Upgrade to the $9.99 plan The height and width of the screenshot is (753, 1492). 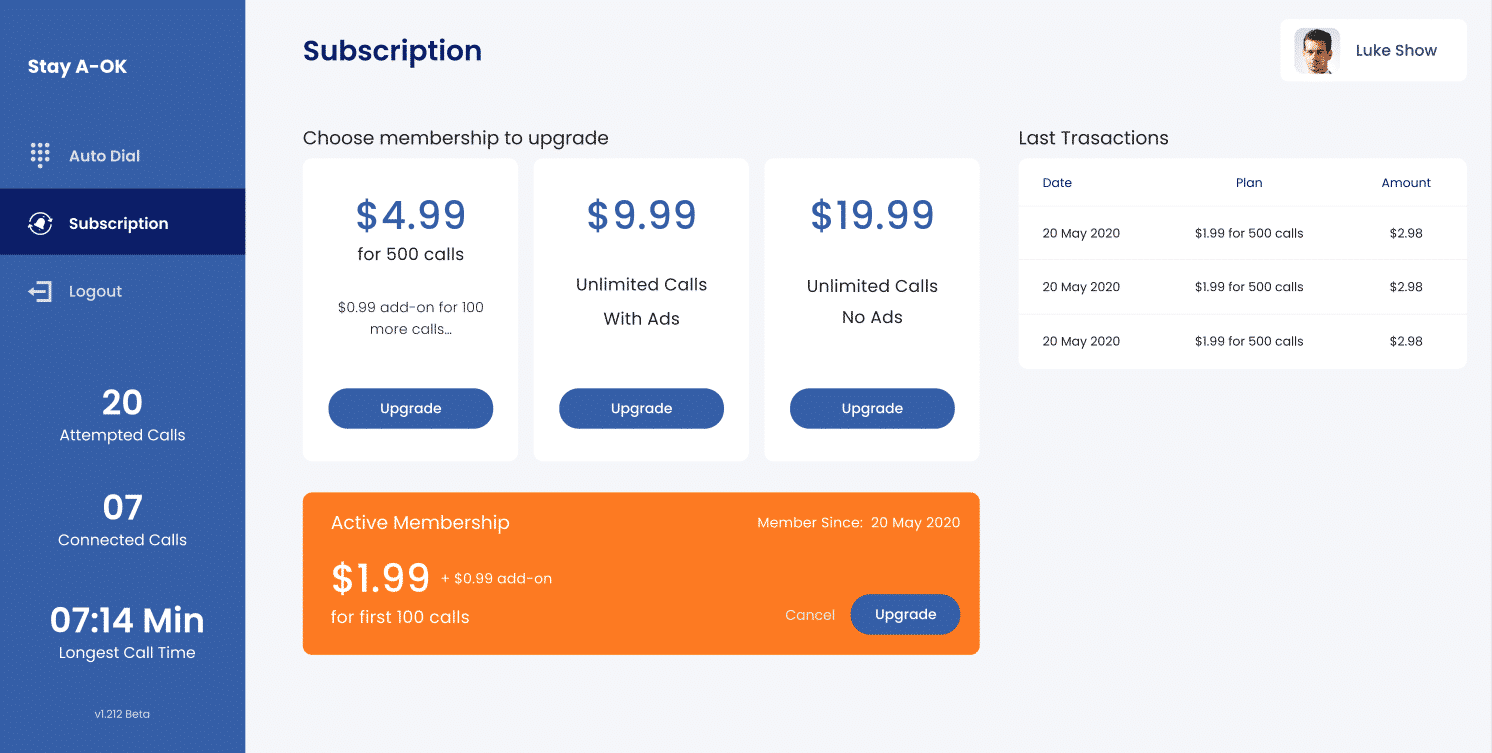pyautogui.click(x=641, y=408)
